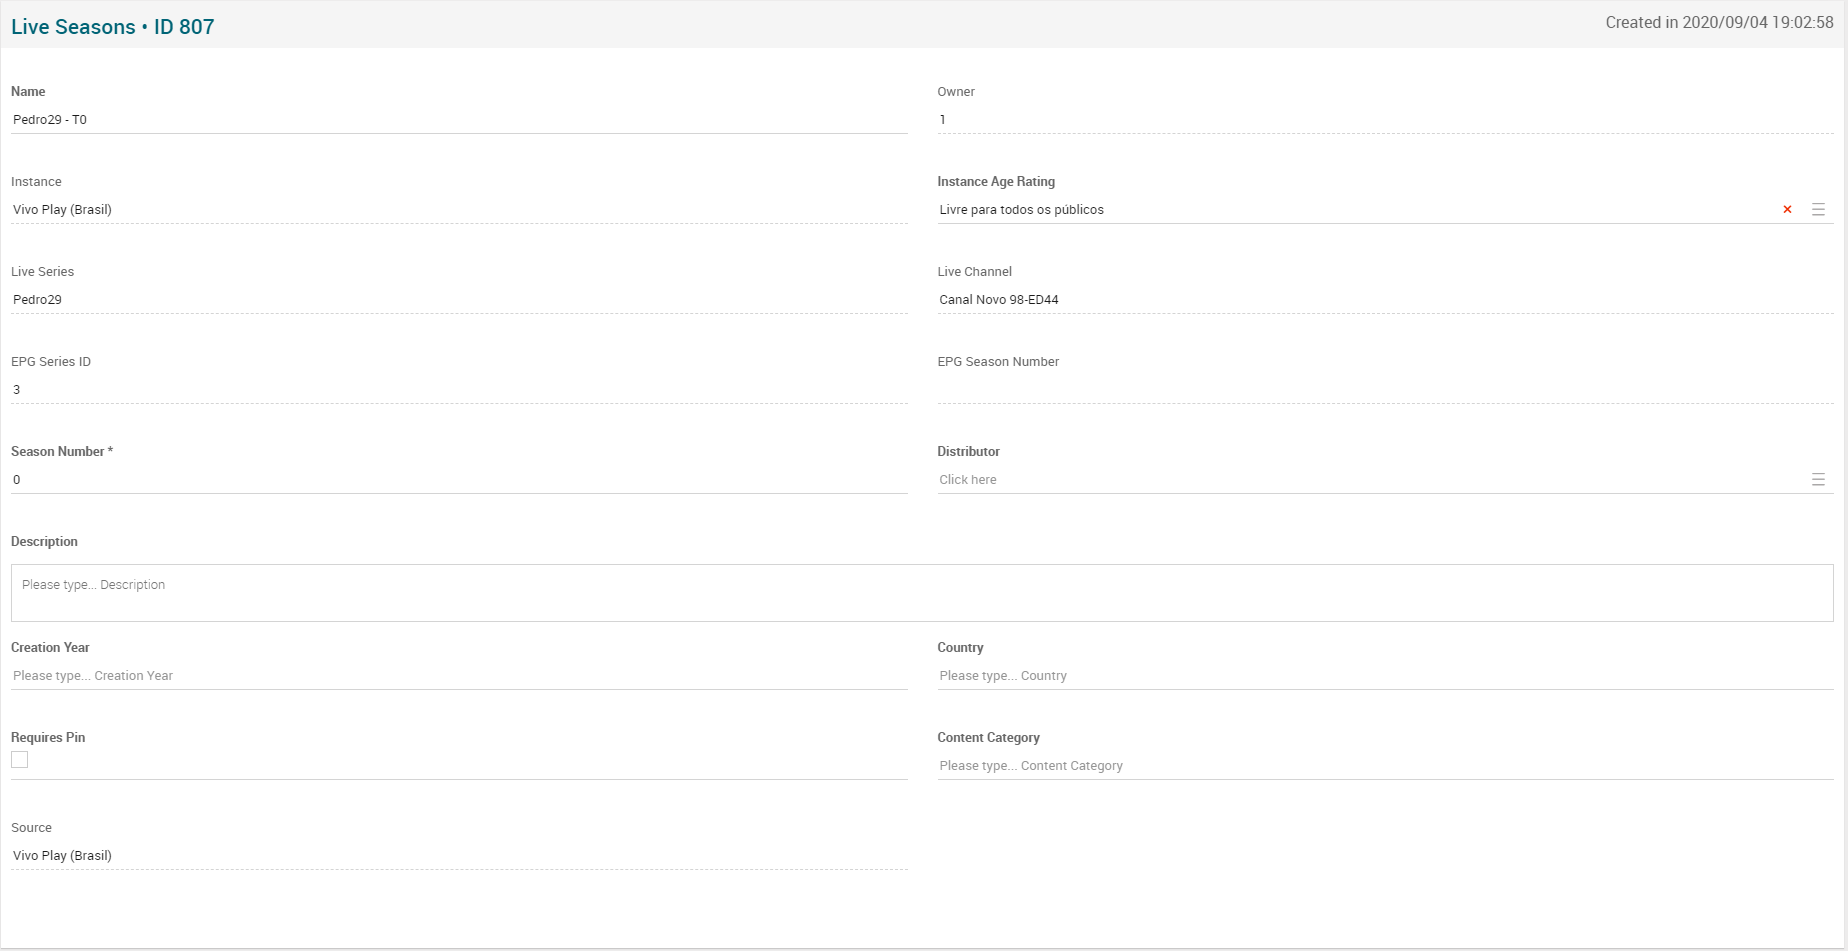The image size is (1848, 951).
Task: Select Live Channel Canal Novo 98-ED44
Action: point(1384,300)
